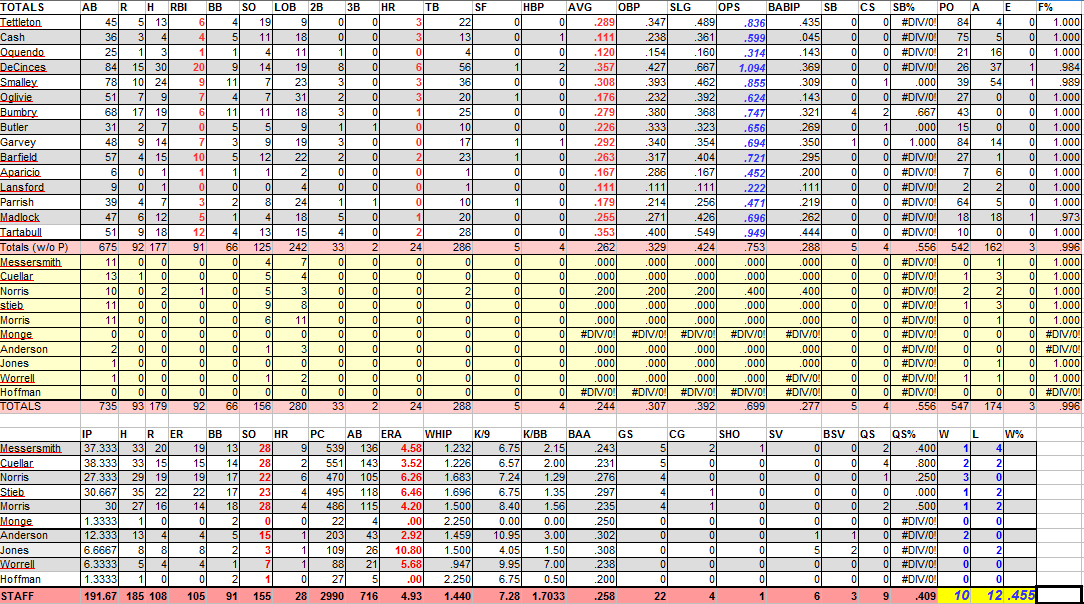Image resolution: width=1084 pixels, height=604 pixels.
Task: Select the AB batting column header
Action: (x=98, y=7)
